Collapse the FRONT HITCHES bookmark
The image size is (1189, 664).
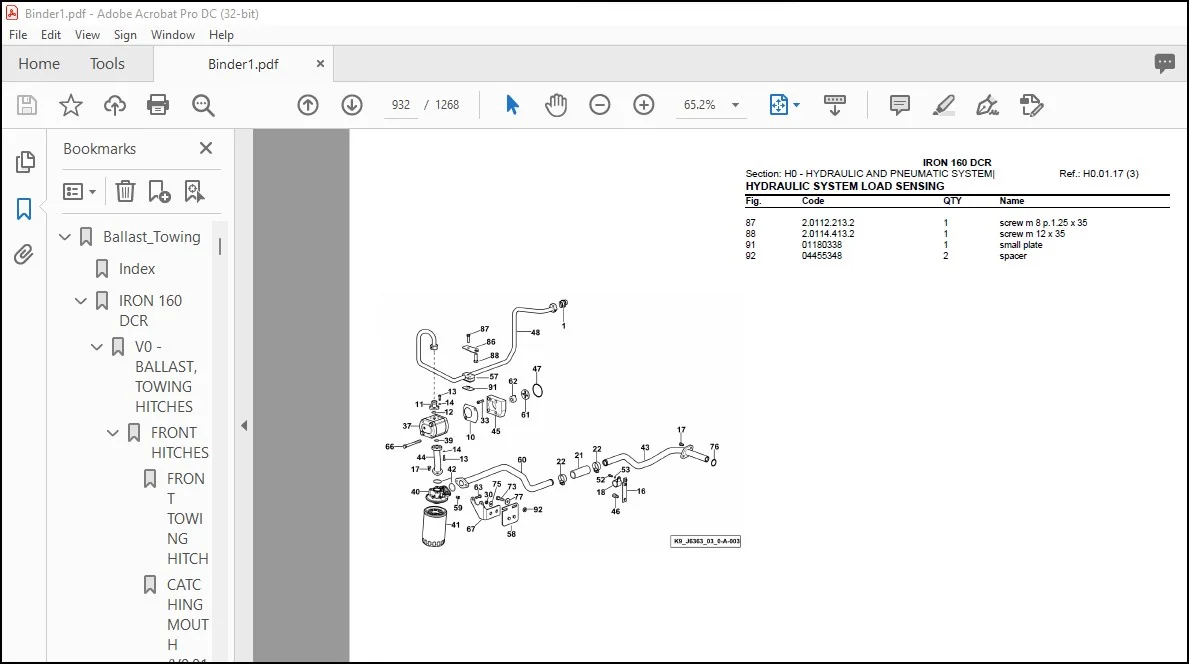pos(113,433)
